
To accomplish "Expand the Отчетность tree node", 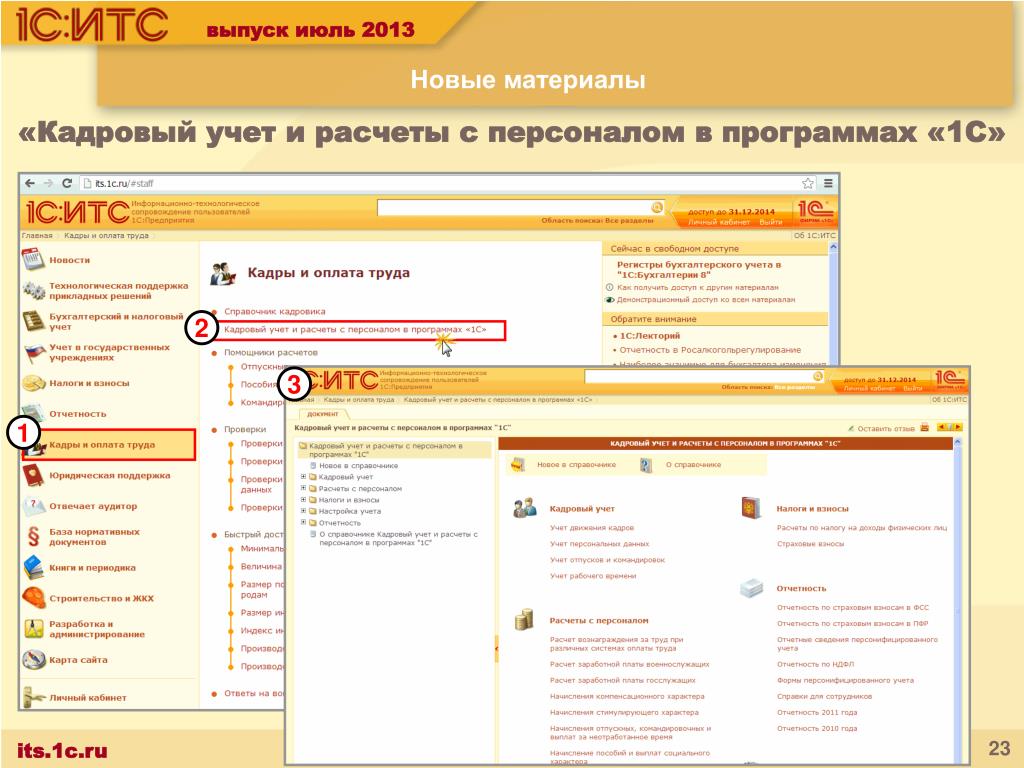I will (x=303, y=522).
